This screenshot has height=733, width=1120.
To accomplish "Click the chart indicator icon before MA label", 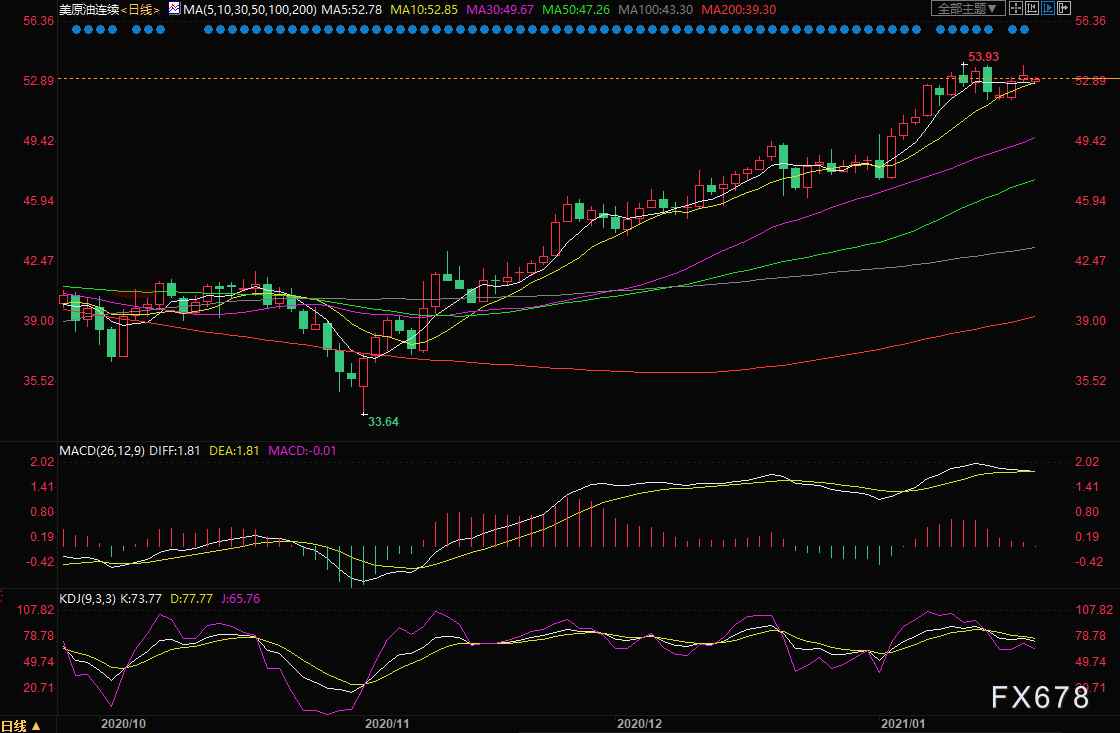I will pyautogui.click(x=174, y=9).
